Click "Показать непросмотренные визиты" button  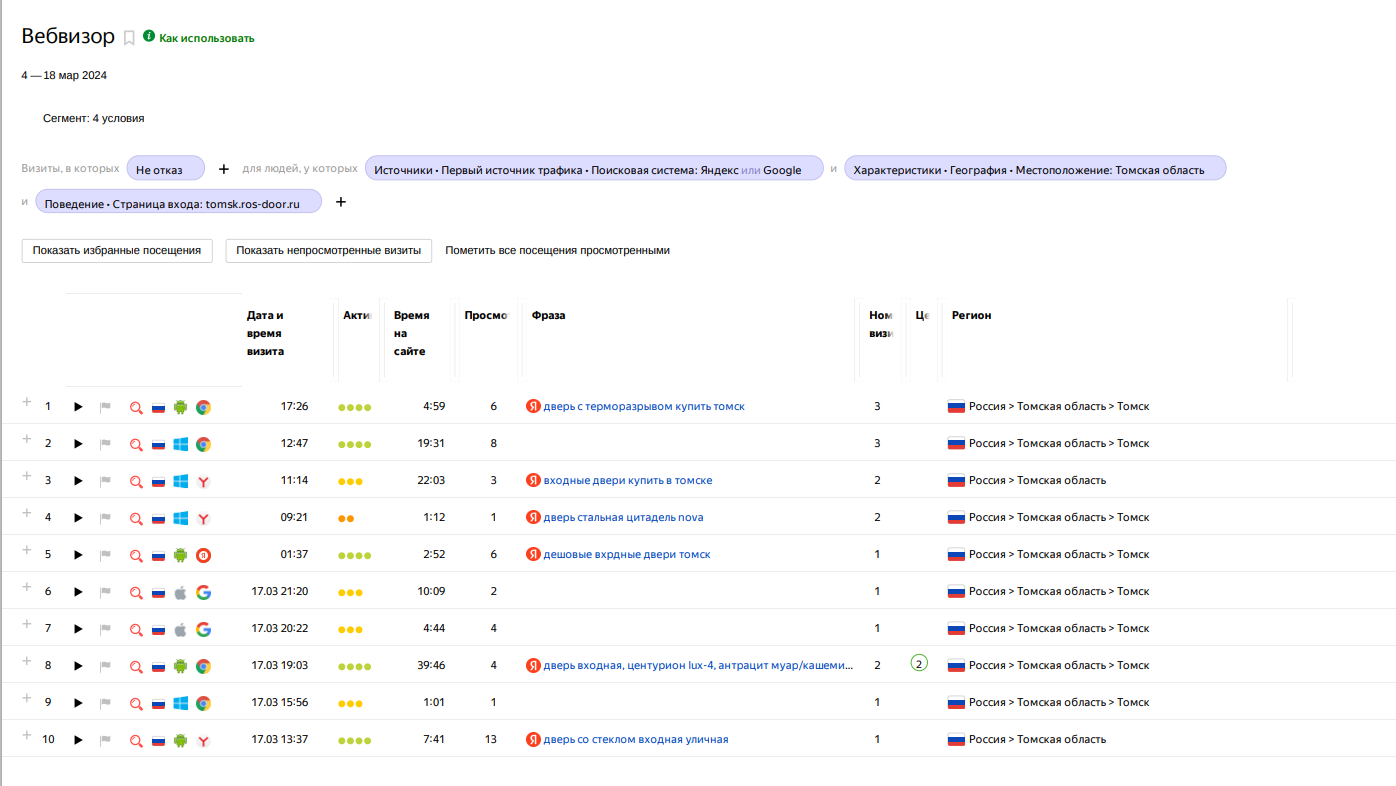[x=328, y=250]
